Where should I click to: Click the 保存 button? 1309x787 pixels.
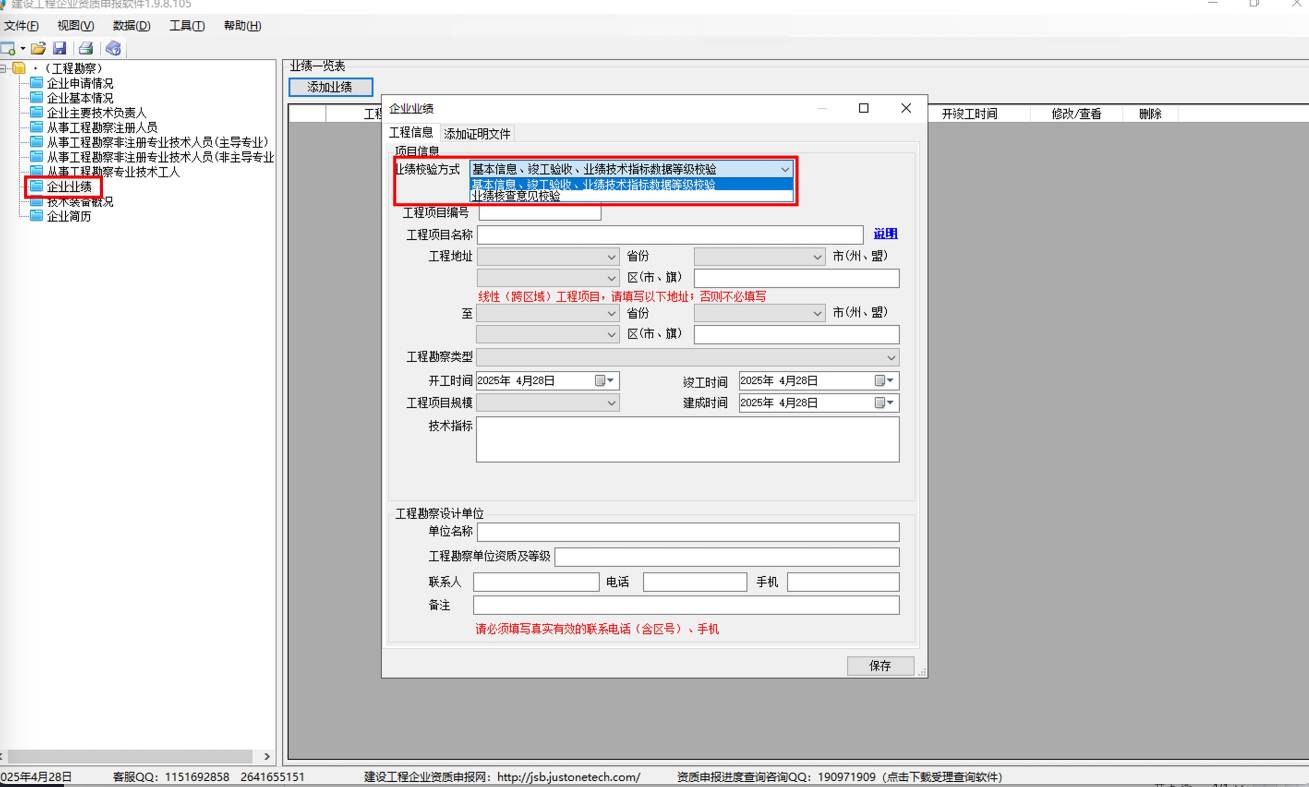879,666
